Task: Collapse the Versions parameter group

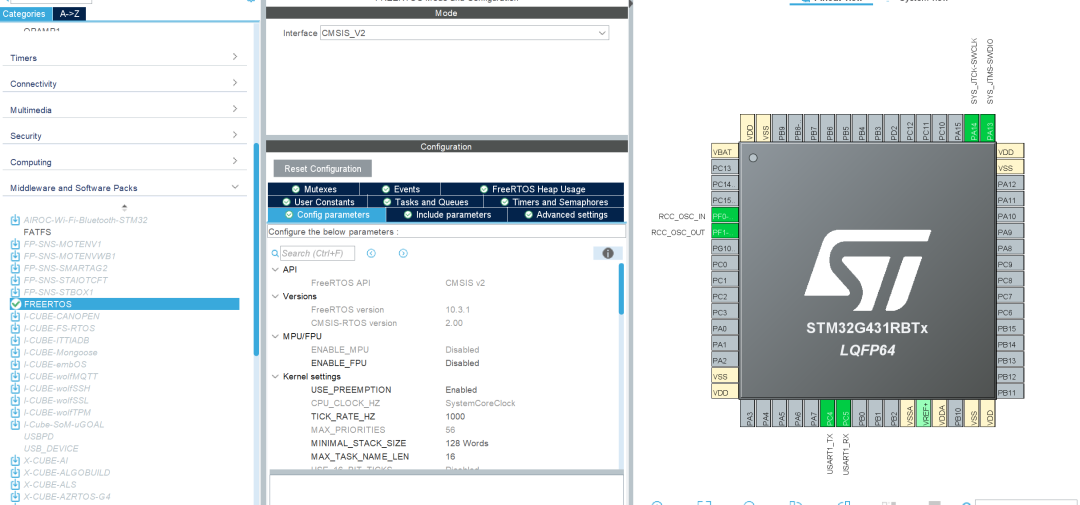Action: pos(276,296)
